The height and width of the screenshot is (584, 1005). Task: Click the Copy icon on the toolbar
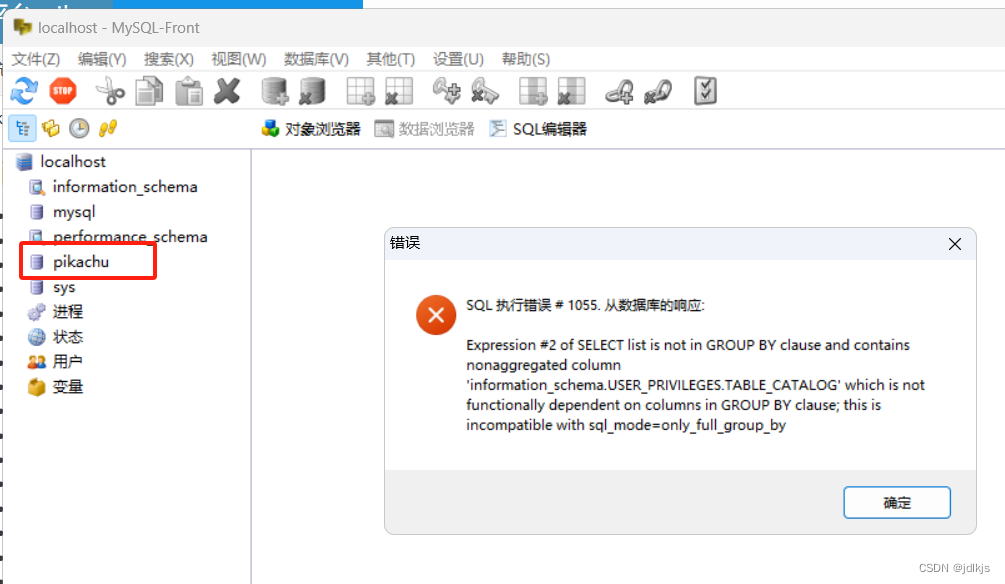click(x=149, y=91)
